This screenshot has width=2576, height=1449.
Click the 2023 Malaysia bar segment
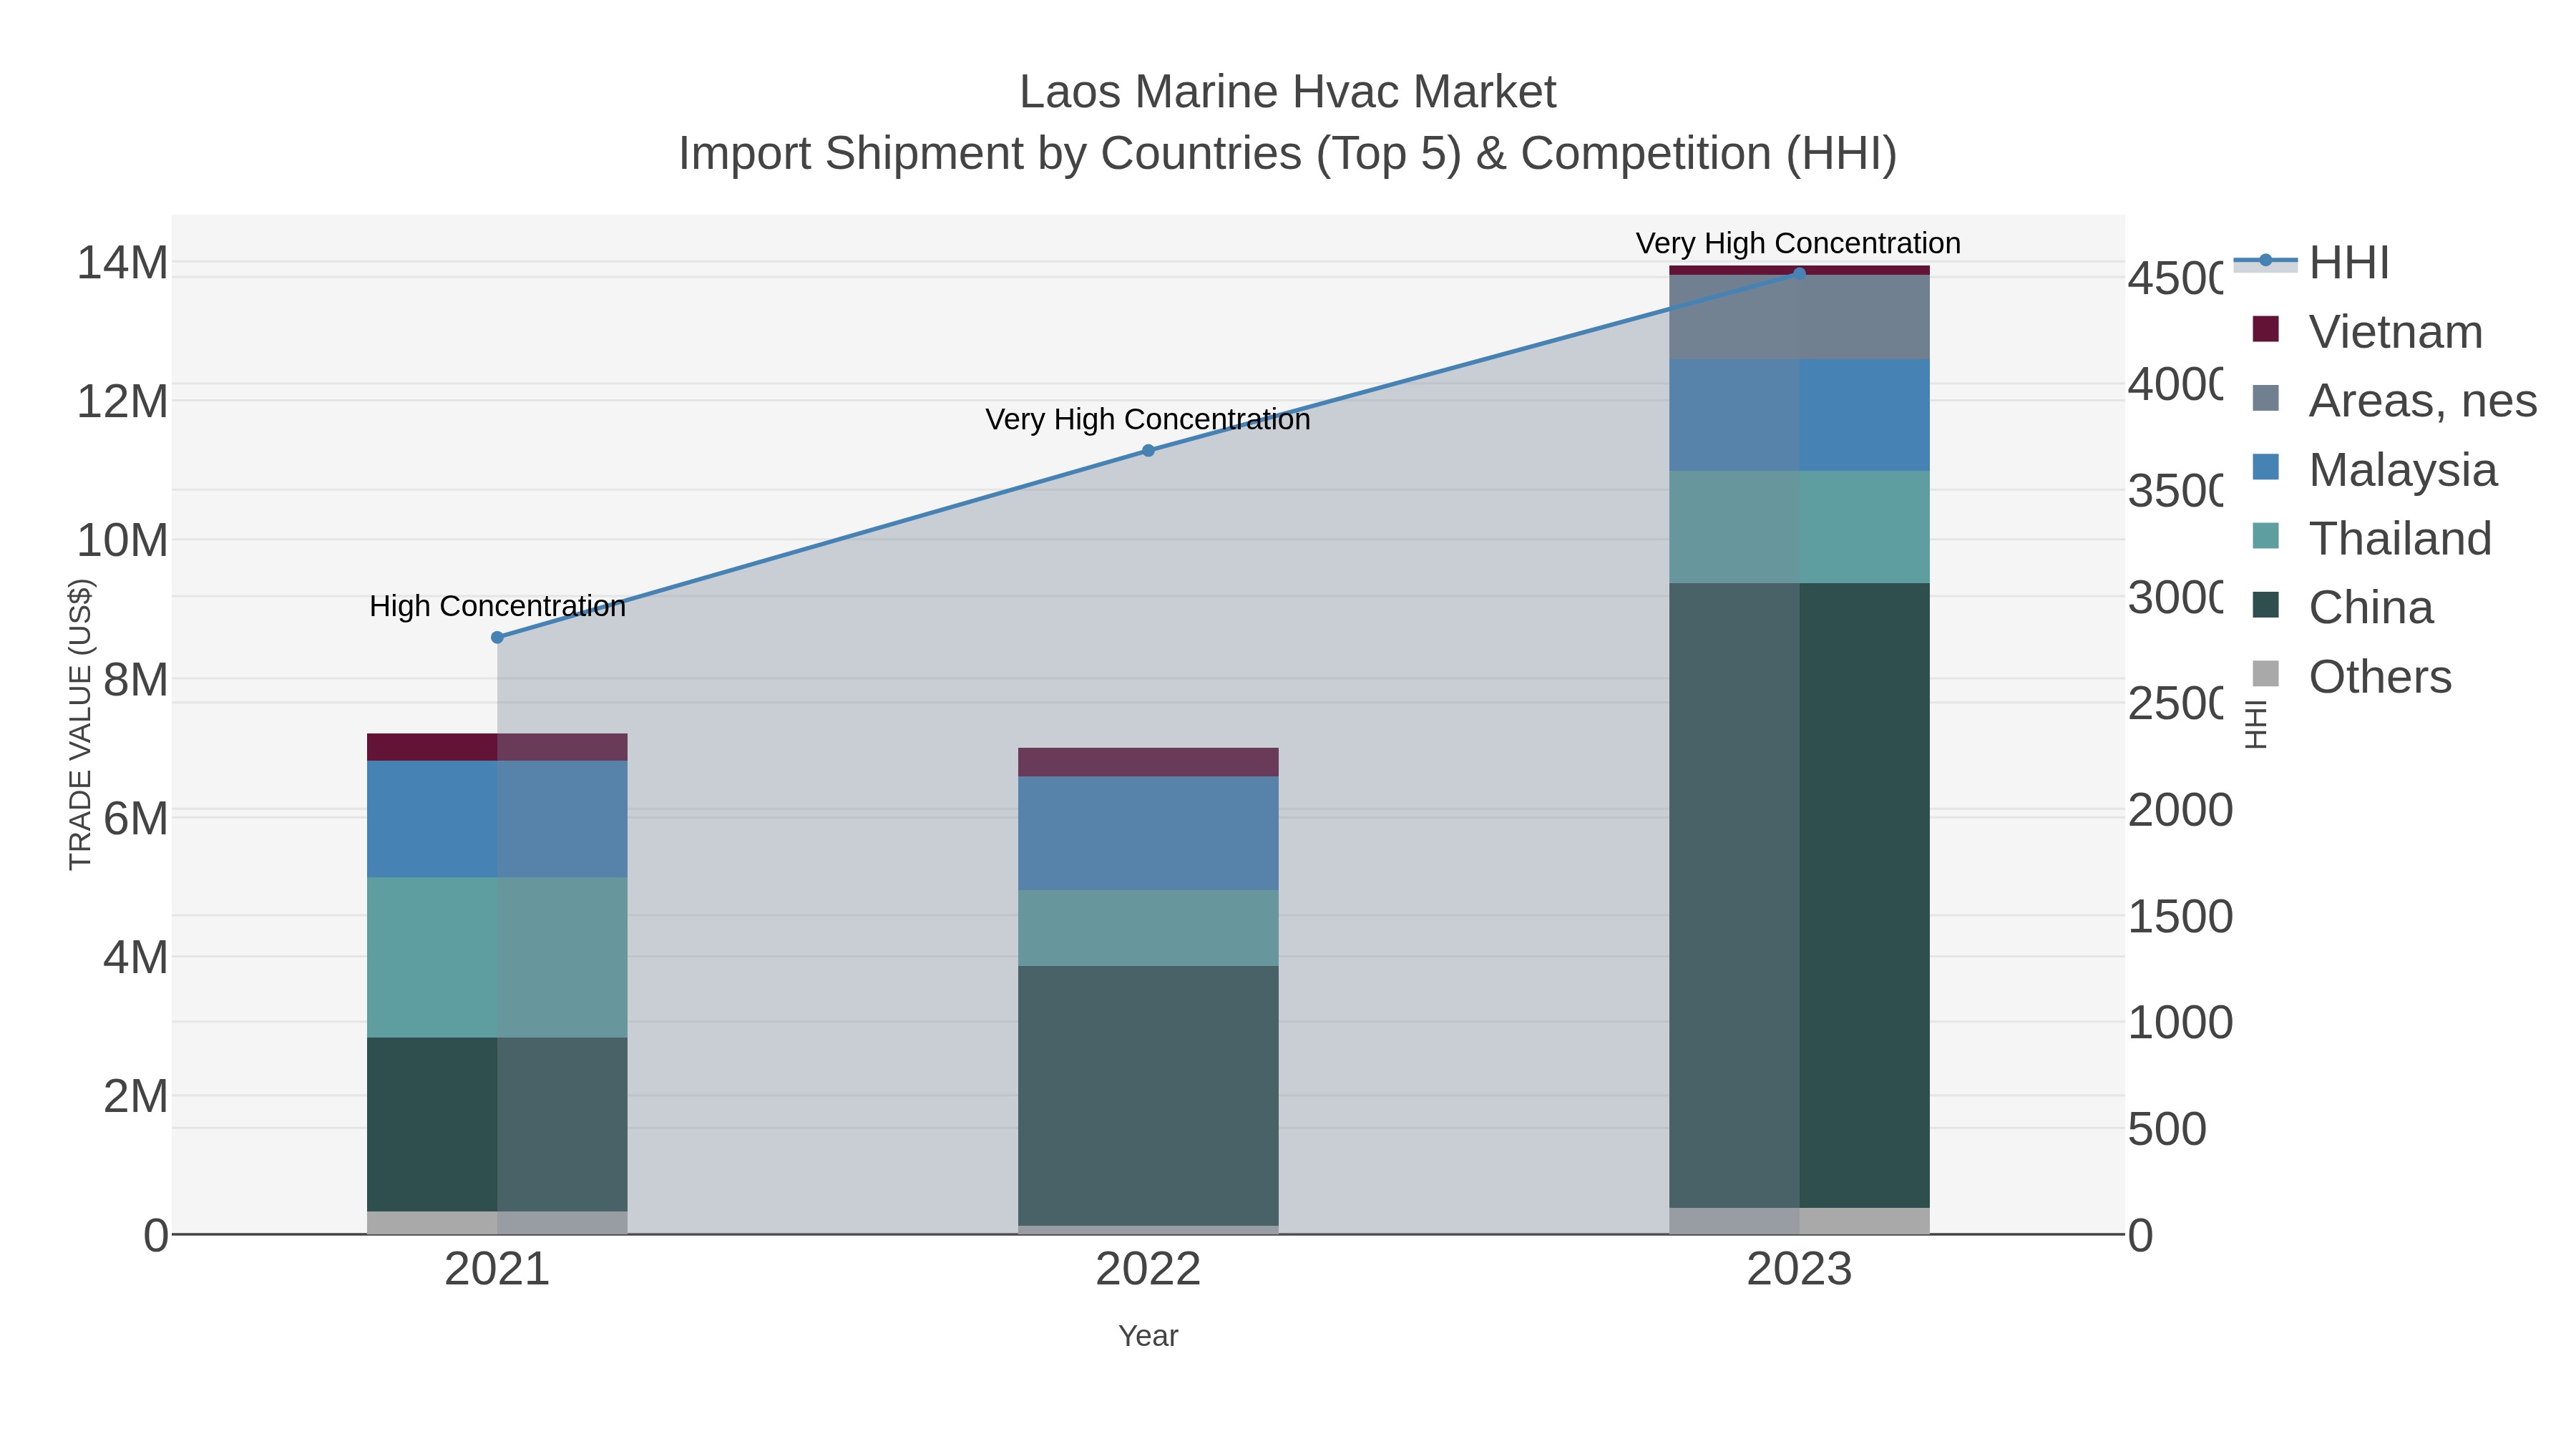tap(1799, 415)
